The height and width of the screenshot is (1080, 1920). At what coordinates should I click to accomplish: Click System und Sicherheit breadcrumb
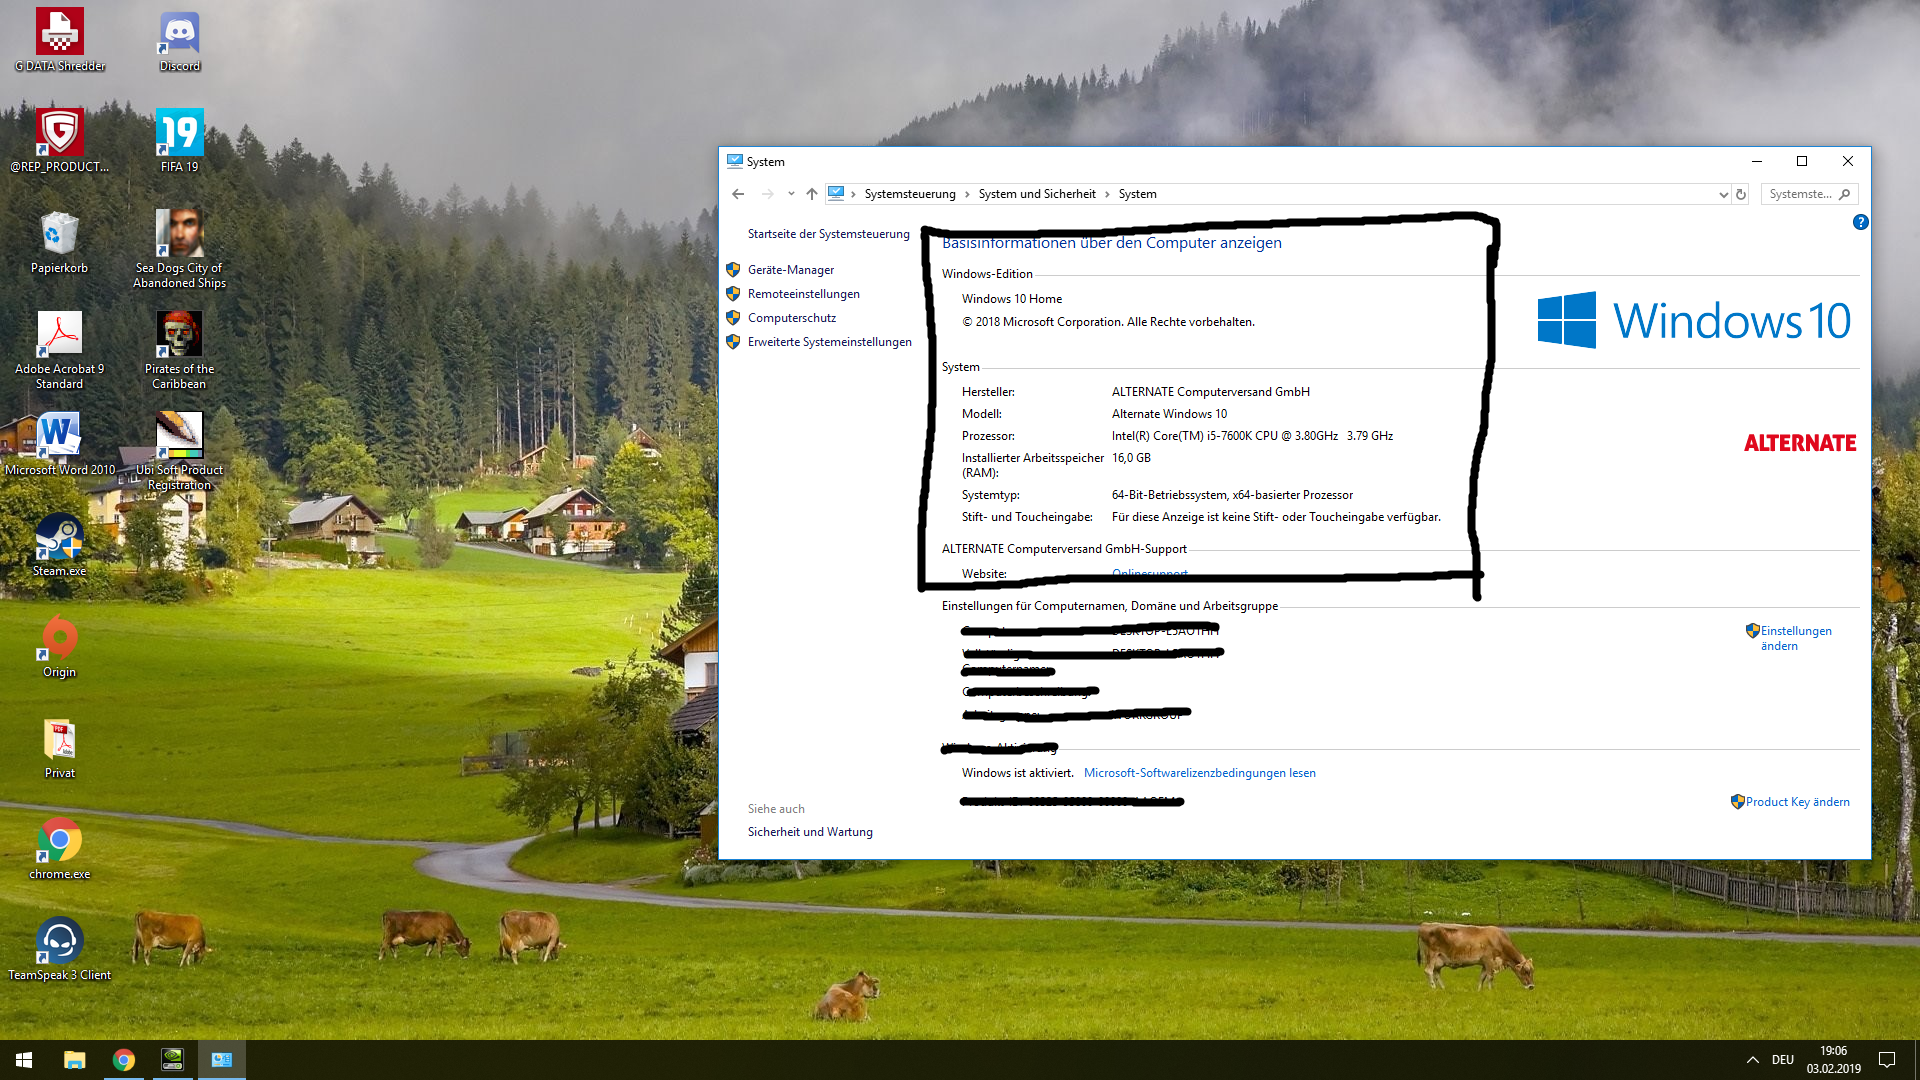pos(1037,194)
